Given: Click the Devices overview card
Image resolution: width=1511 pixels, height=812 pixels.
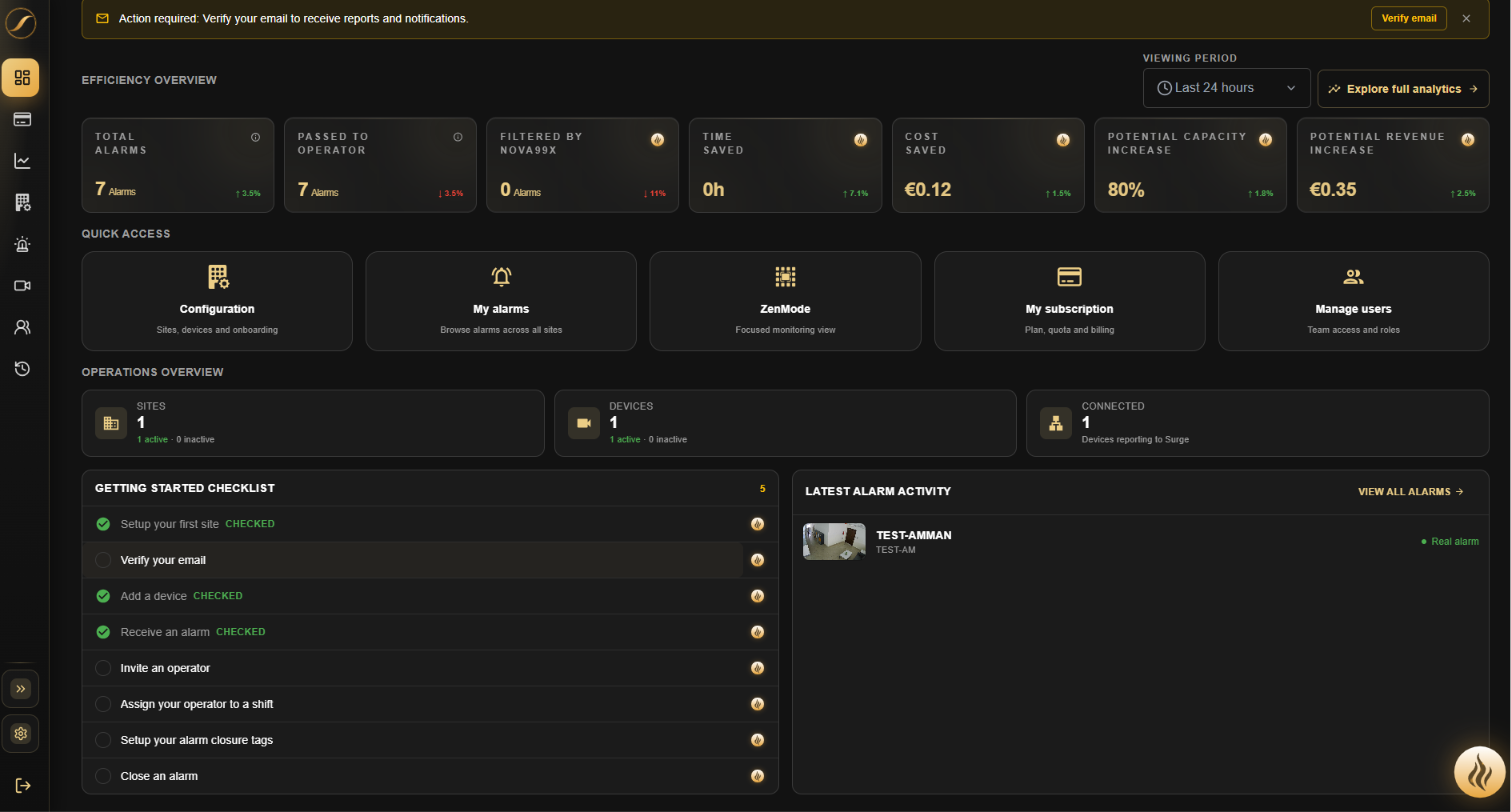Looking at the screenshot, I should coord(785,423).
